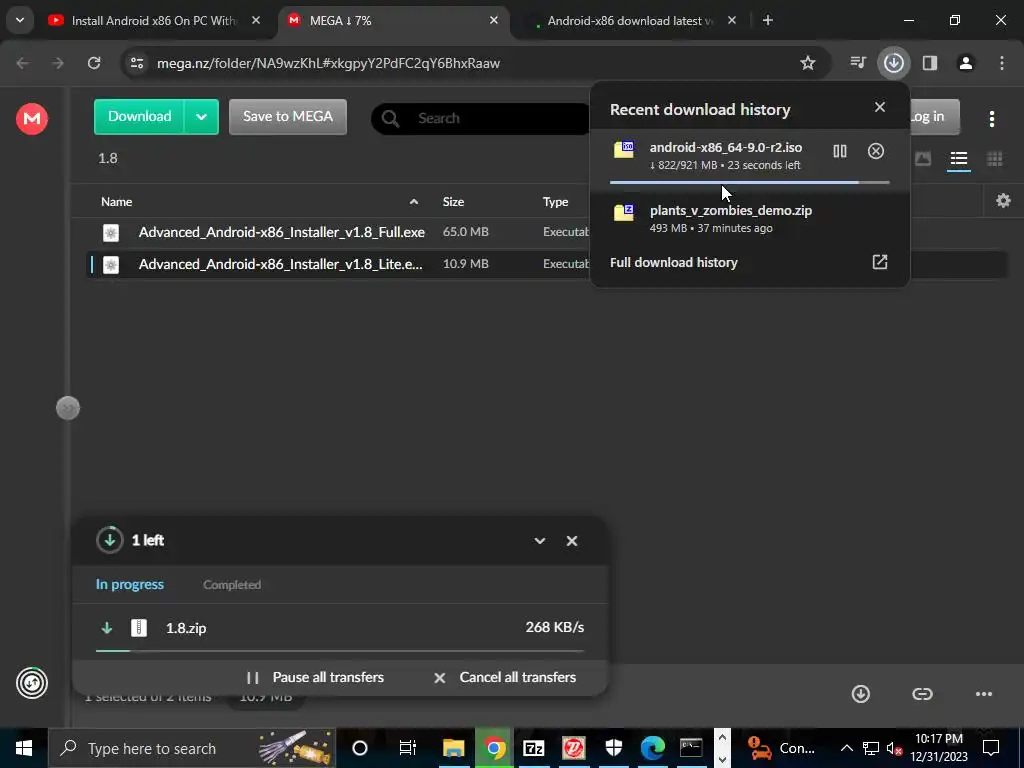Show hidden system tray icons
Viewport: 1024px width, 768px height.
[846, 748]
